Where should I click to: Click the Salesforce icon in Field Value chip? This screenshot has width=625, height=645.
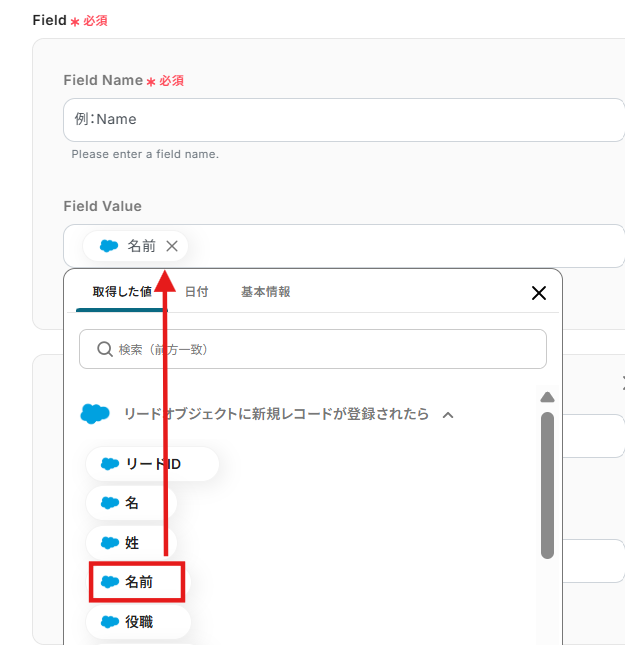click(x=109, y=246)
